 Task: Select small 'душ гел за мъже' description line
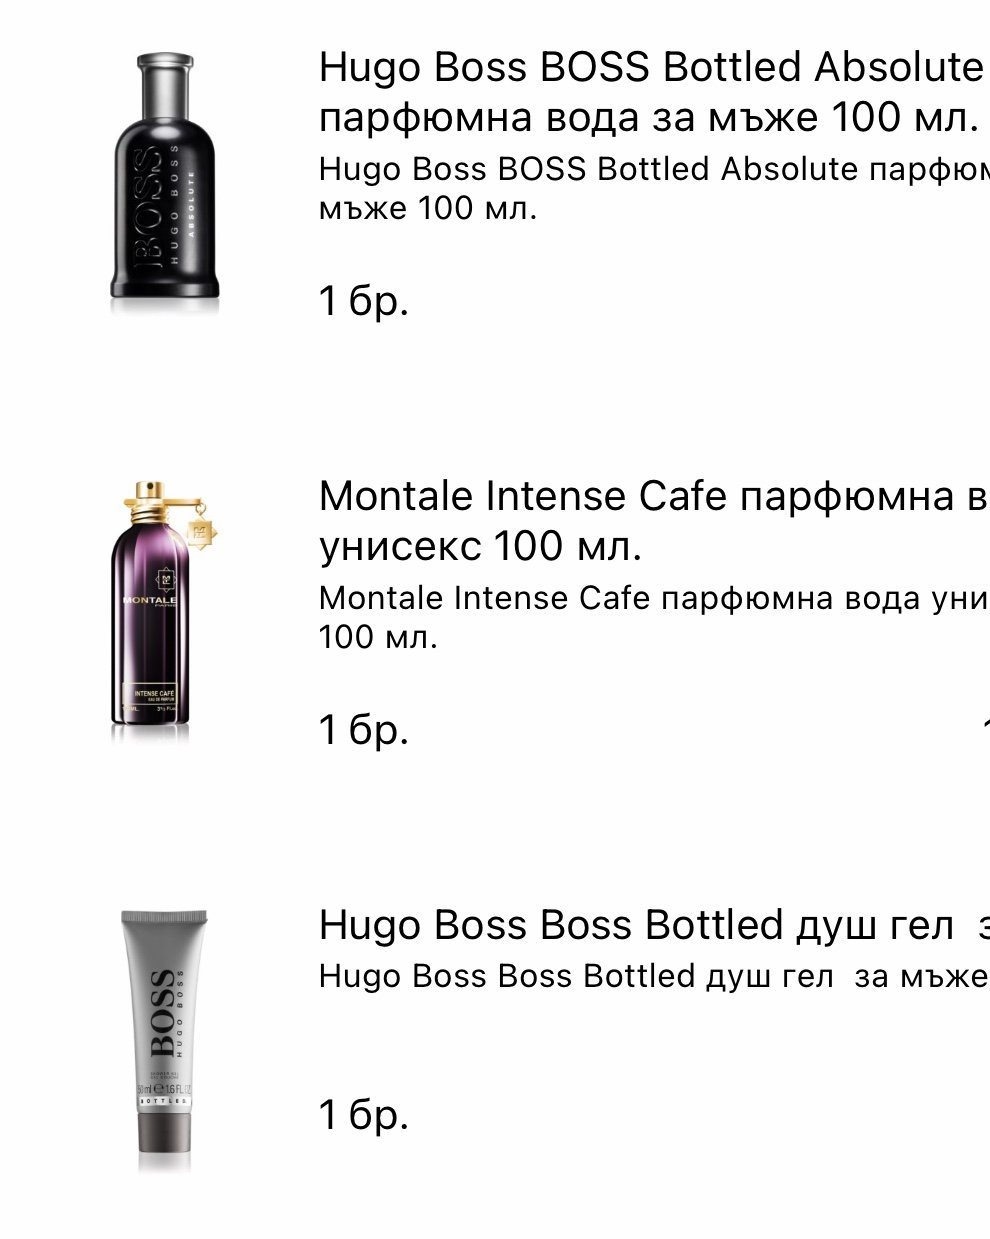click(x=654, y=976)
